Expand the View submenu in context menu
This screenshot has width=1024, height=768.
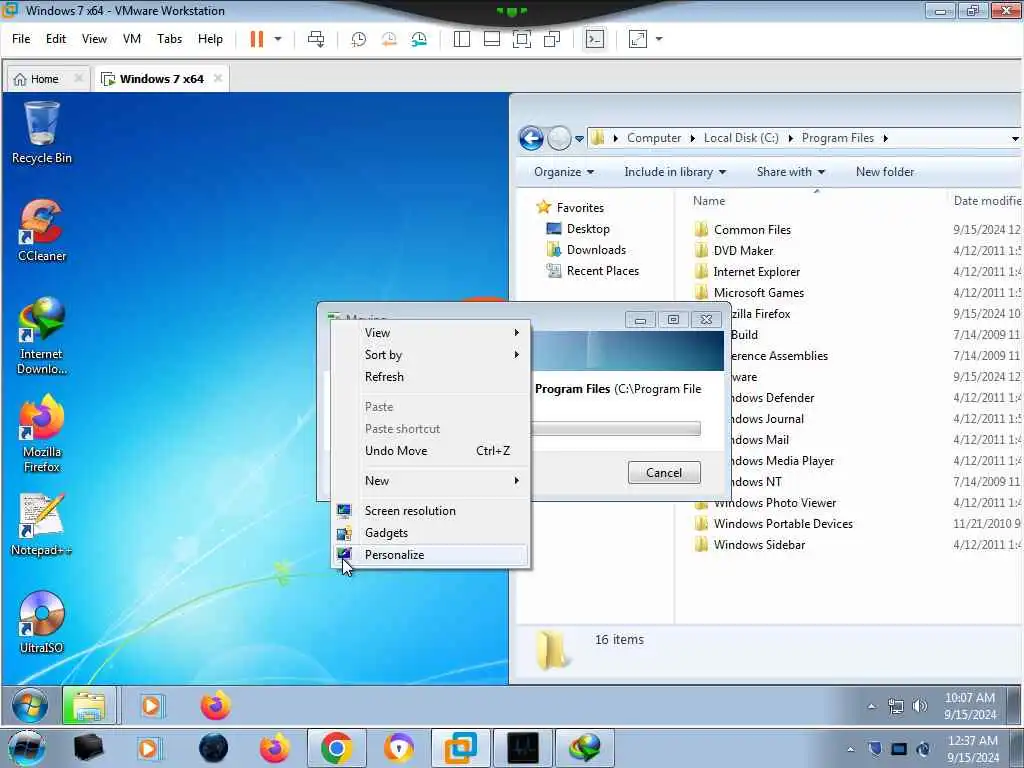[x=432, y=332]
